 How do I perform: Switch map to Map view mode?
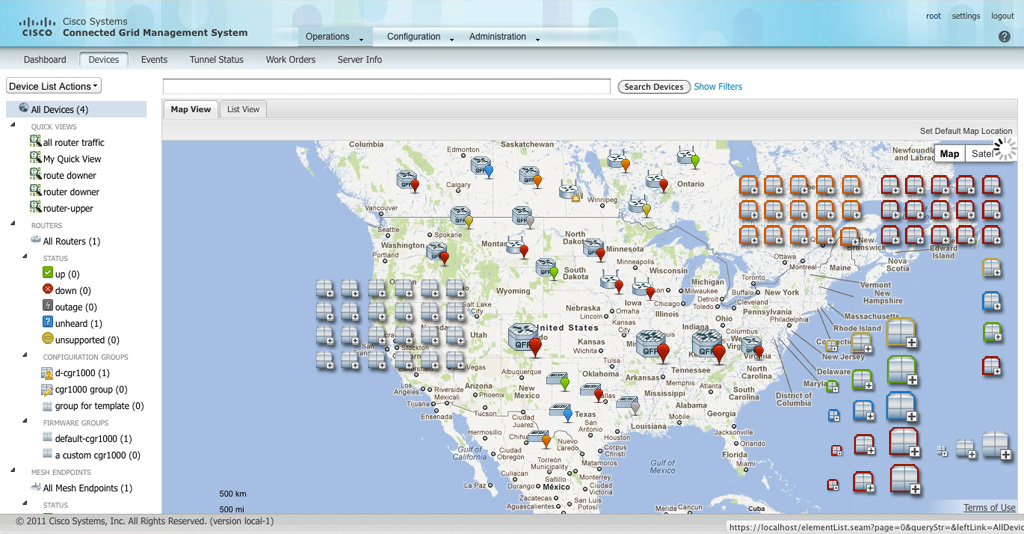pyautogui.click(x=949, y=153)
